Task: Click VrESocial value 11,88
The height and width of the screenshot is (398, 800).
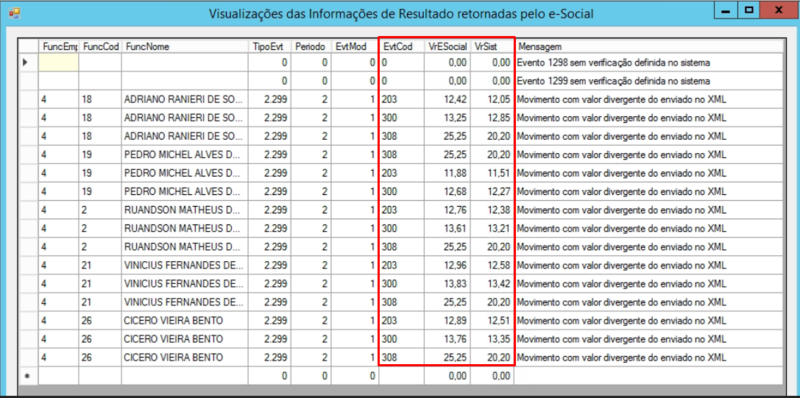Action: (x=456, y=173)
